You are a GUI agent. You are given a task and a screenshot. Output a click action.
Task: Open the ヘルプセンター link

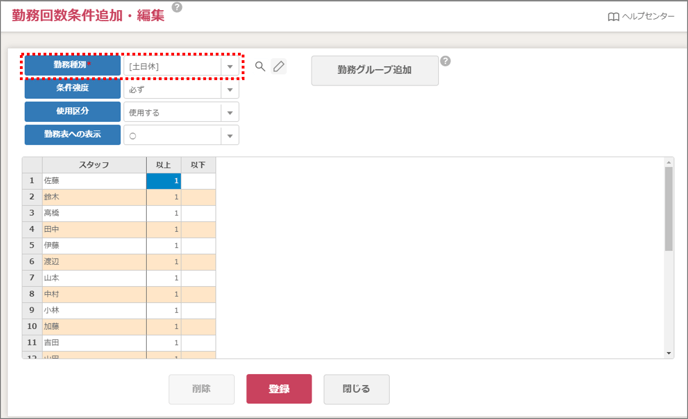tap(641, 16)
